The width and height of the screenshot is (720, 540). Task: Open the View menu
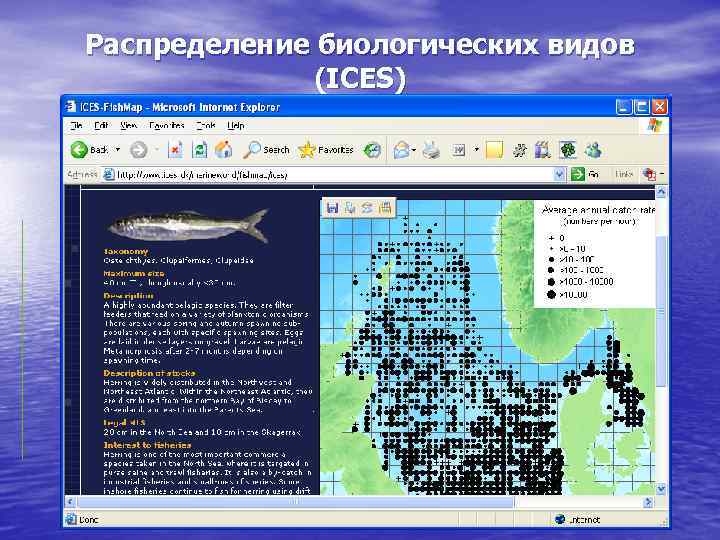coord(129,125)
